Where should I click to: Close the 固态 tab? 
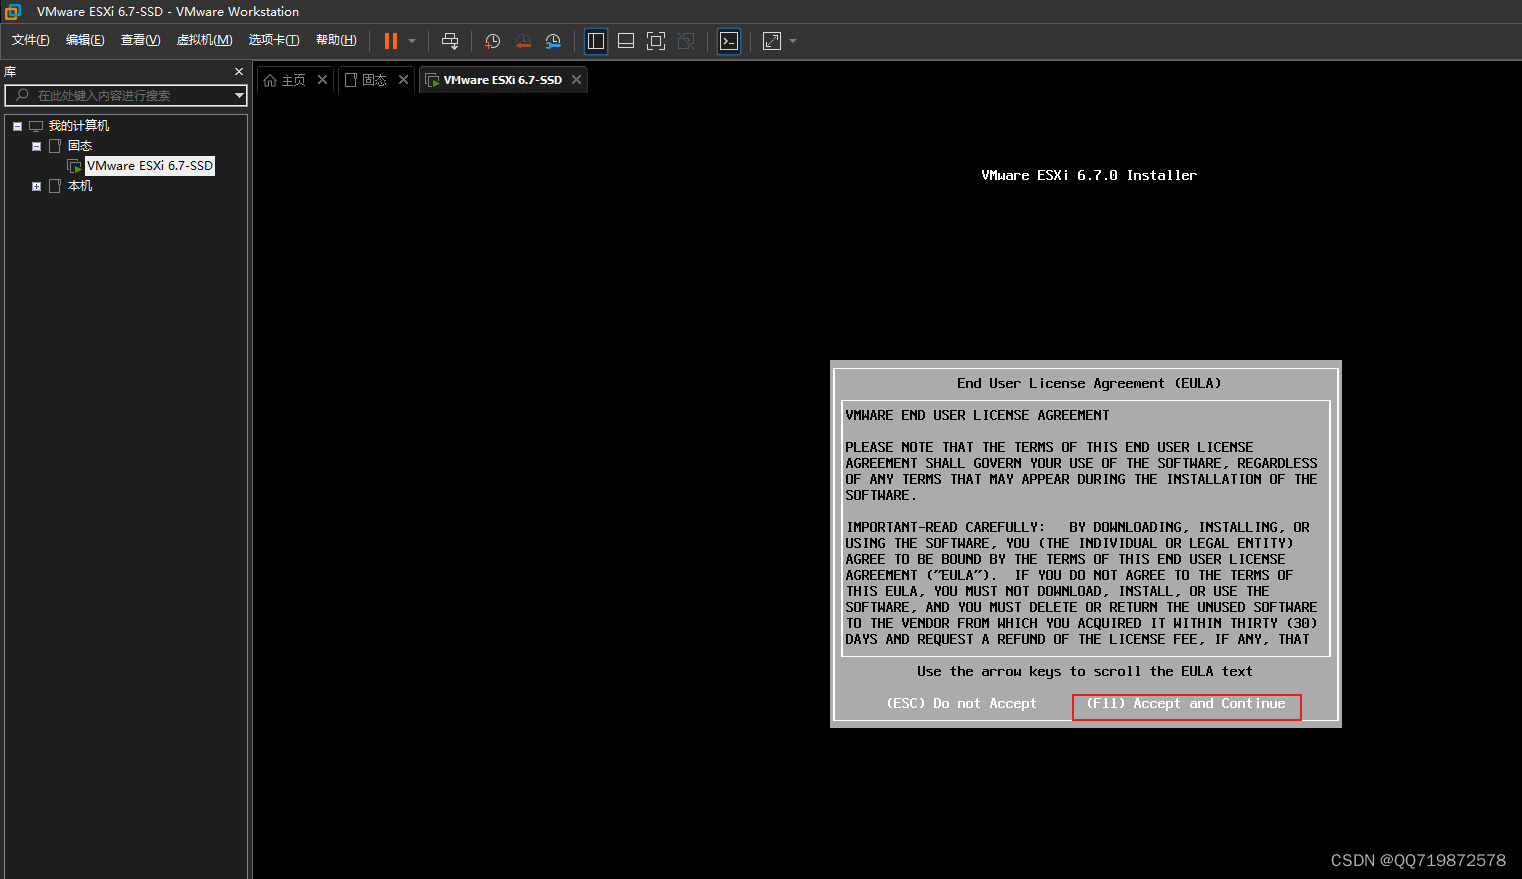click(403, 80)
